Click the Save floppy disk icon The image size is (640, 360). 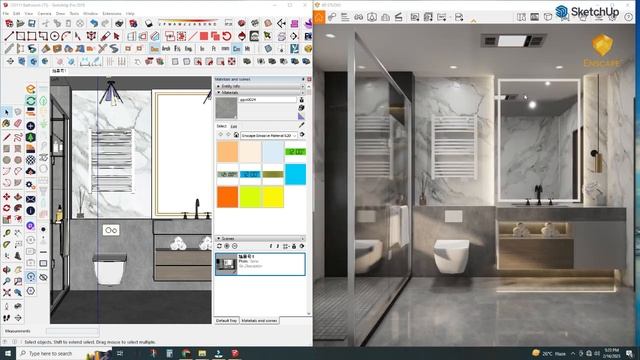pyautogui.click(x=31, y=23)
